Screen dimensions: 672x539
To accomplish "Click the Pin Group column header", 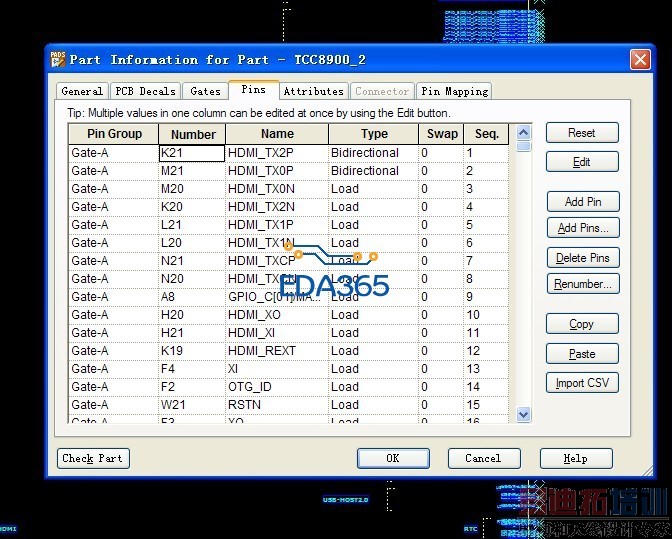I will point(114,134).
